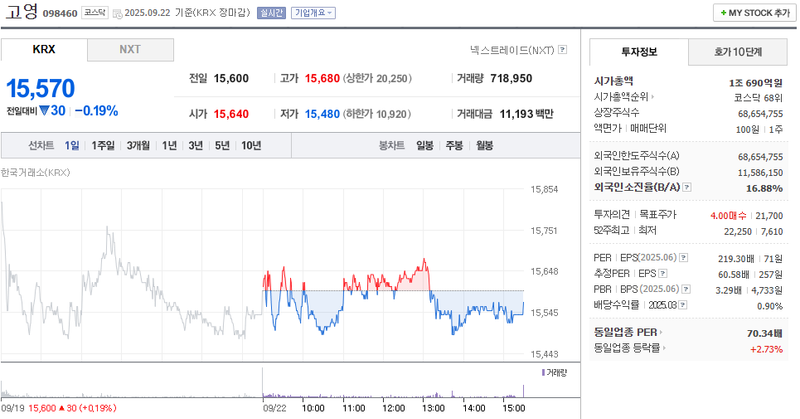Click the 한국거래소(KRX) chart label
Image resolution: width=800 pixels, height=419 pixels.
coord(35,172)
